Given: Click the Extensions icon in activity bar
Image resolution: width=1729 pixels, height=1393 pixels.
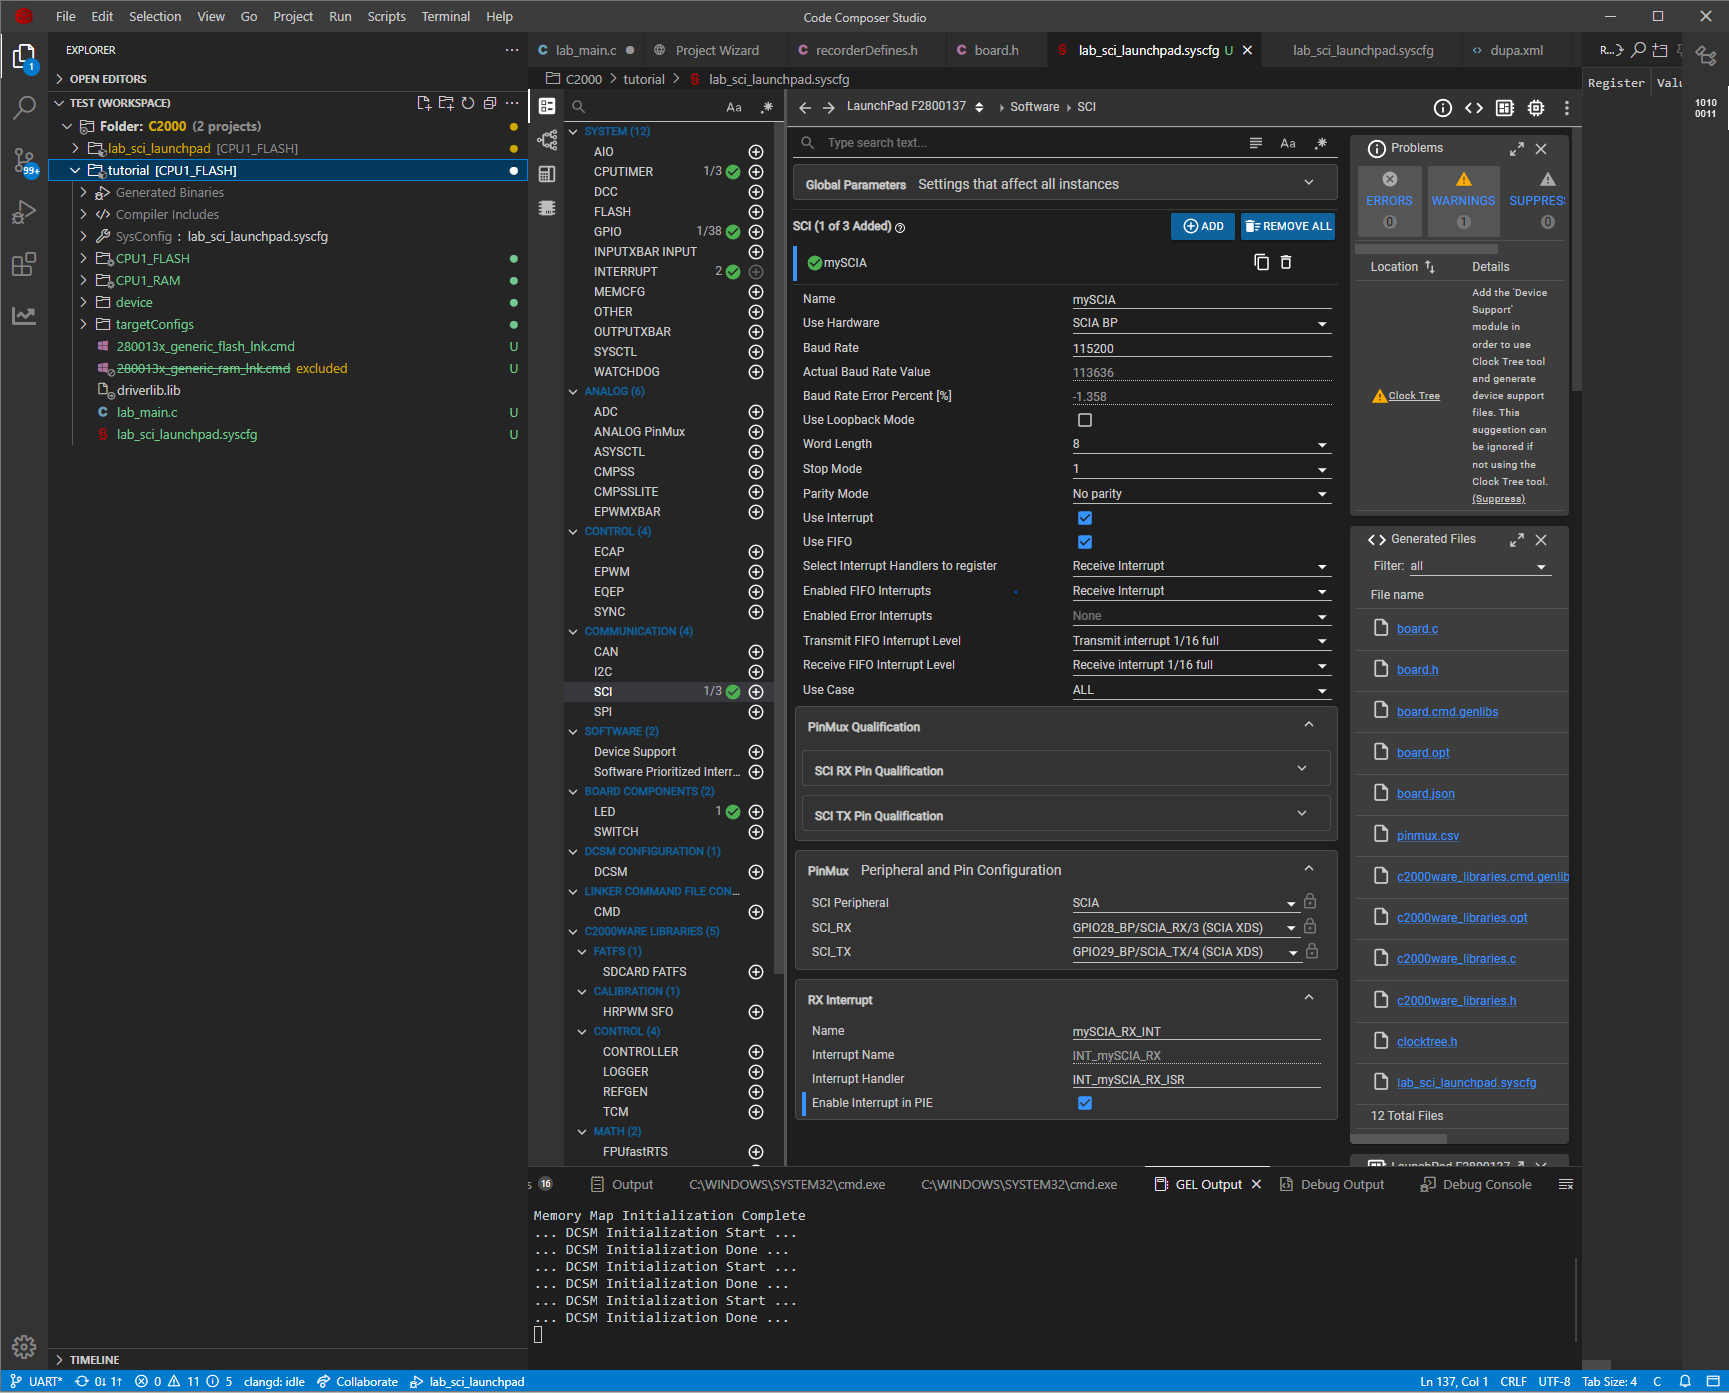Looking at the screenshot, I should (24, 265).
